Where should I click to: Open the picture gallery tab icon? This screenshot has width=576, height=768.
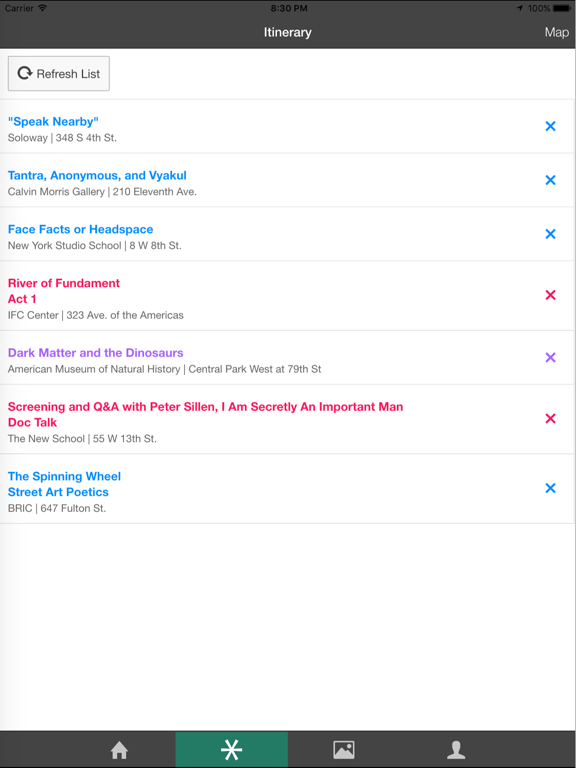344,750
